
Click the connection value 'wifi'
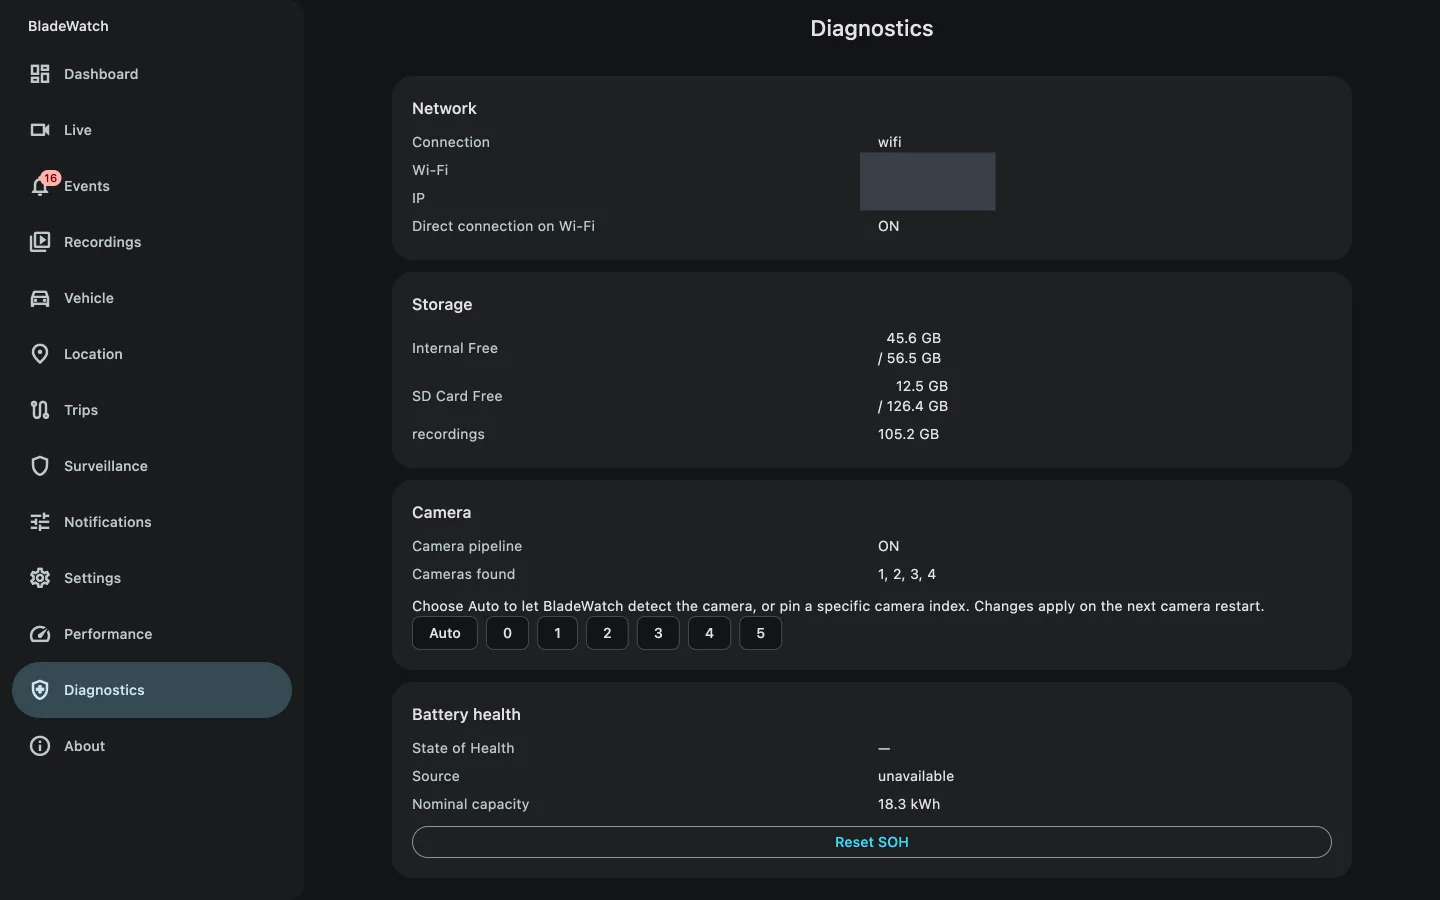tap(890, 142)
